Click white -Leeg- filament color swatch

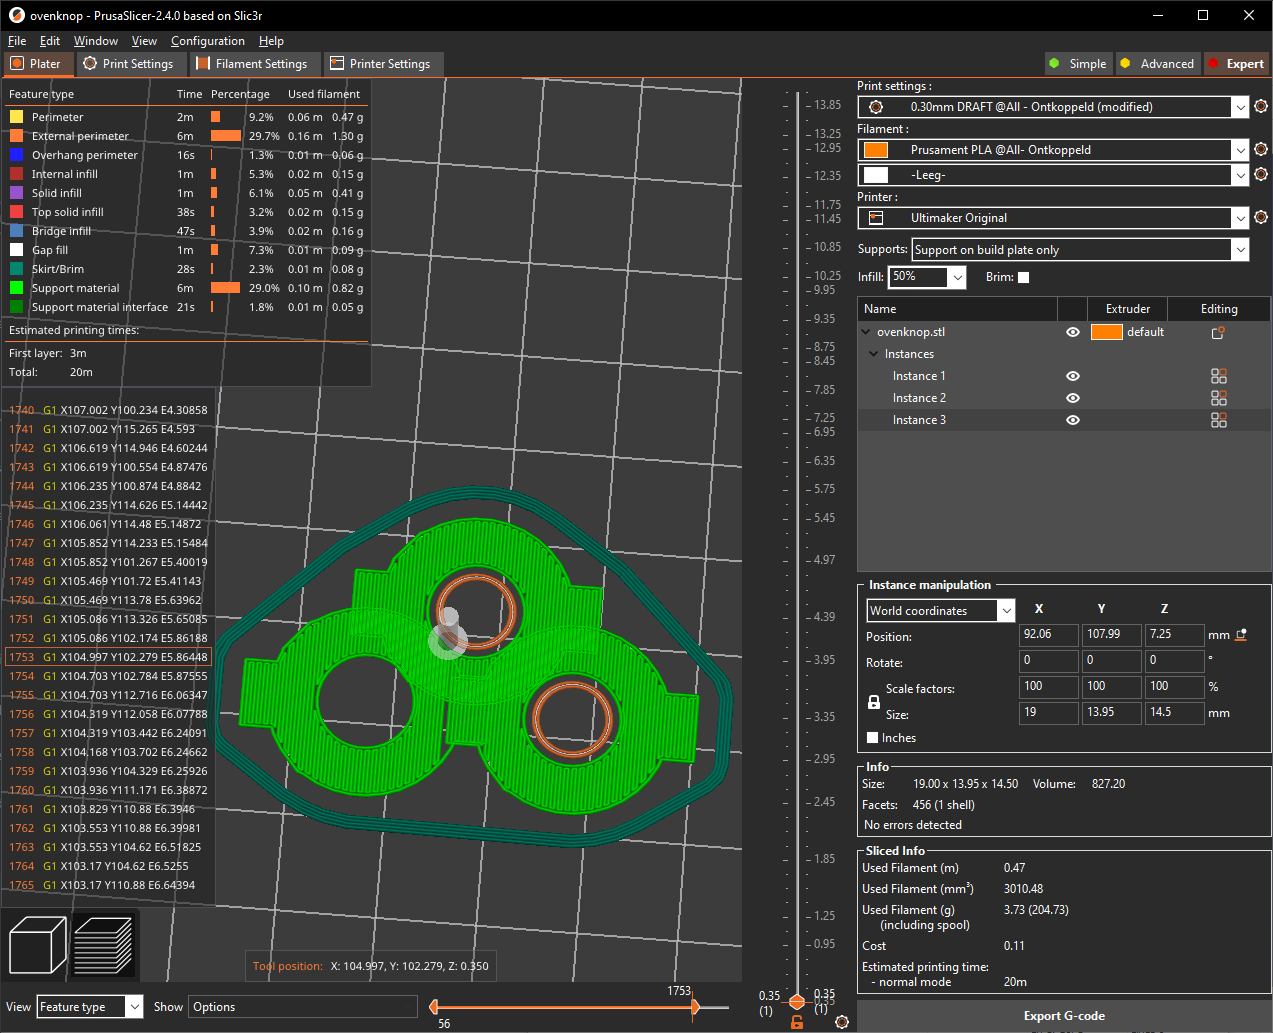pos(876,175)
